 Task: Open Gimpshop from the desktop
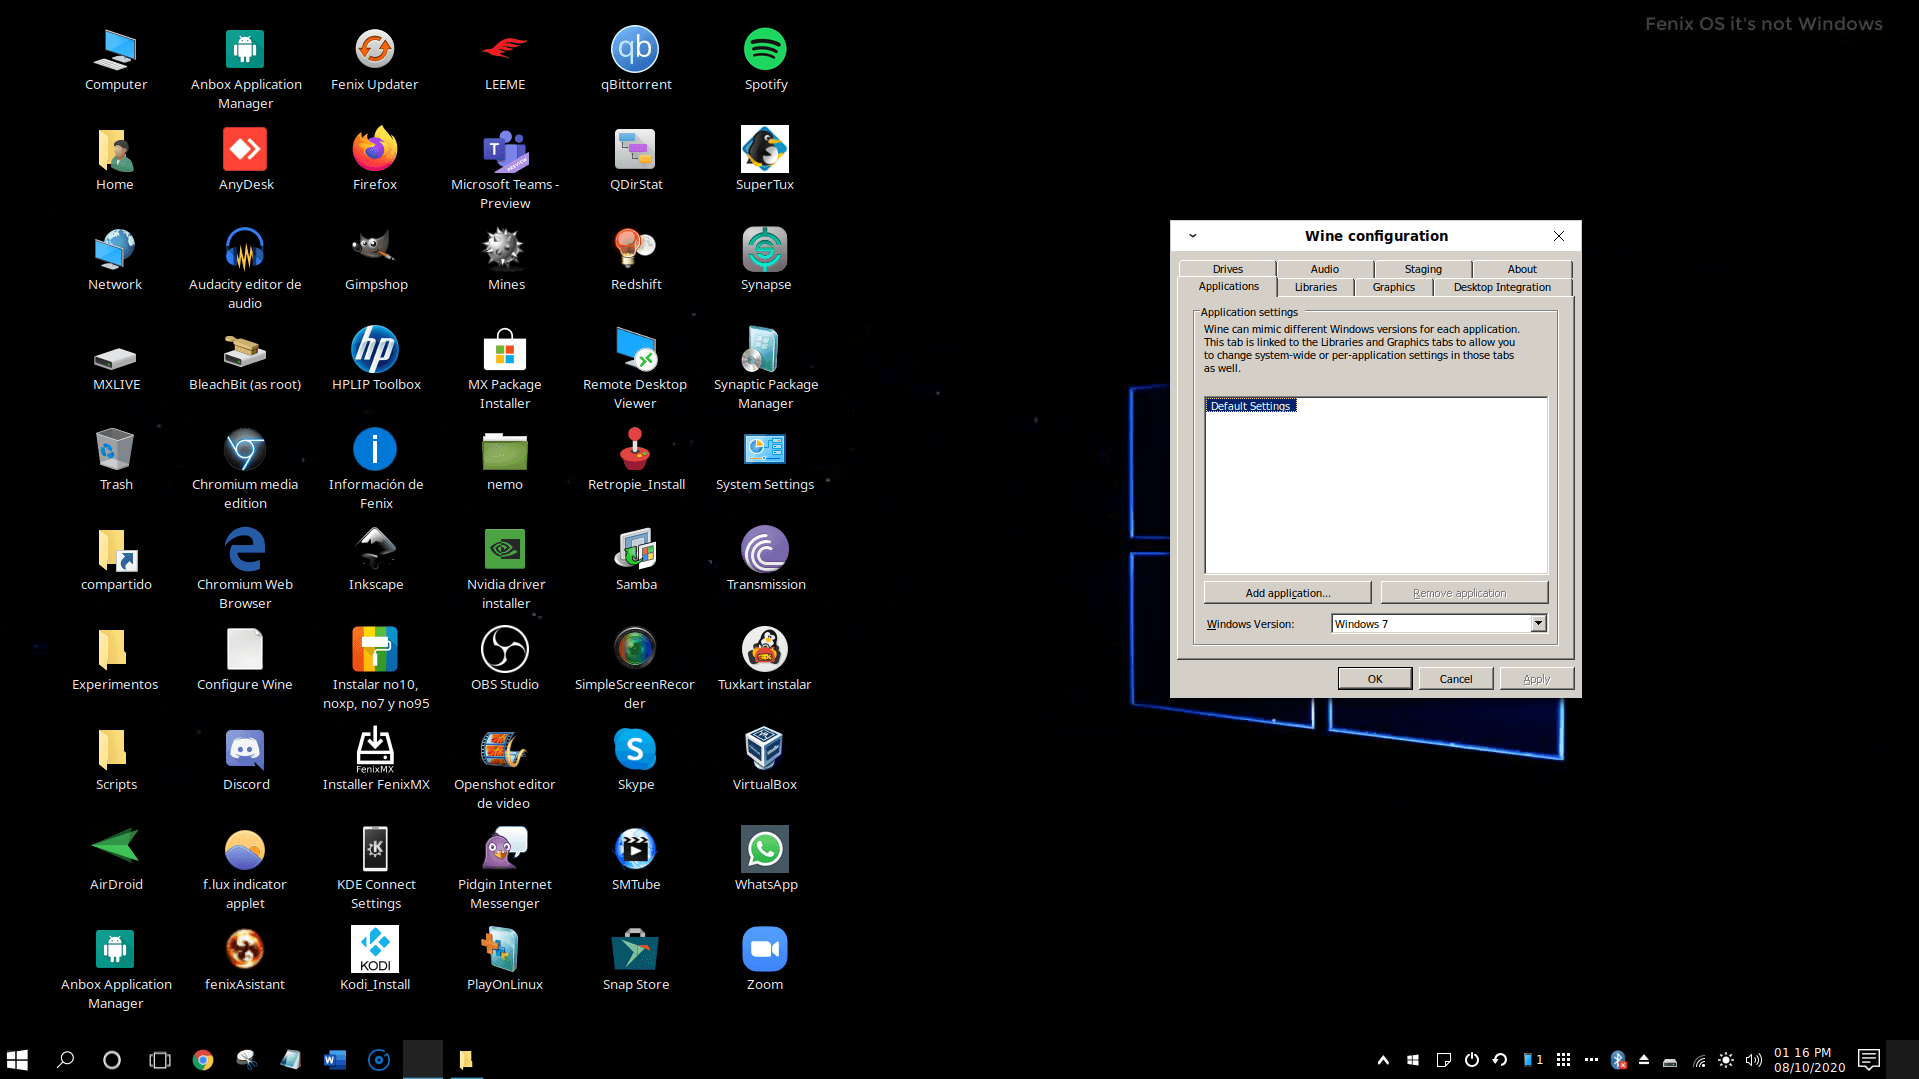tap(375, 249)
